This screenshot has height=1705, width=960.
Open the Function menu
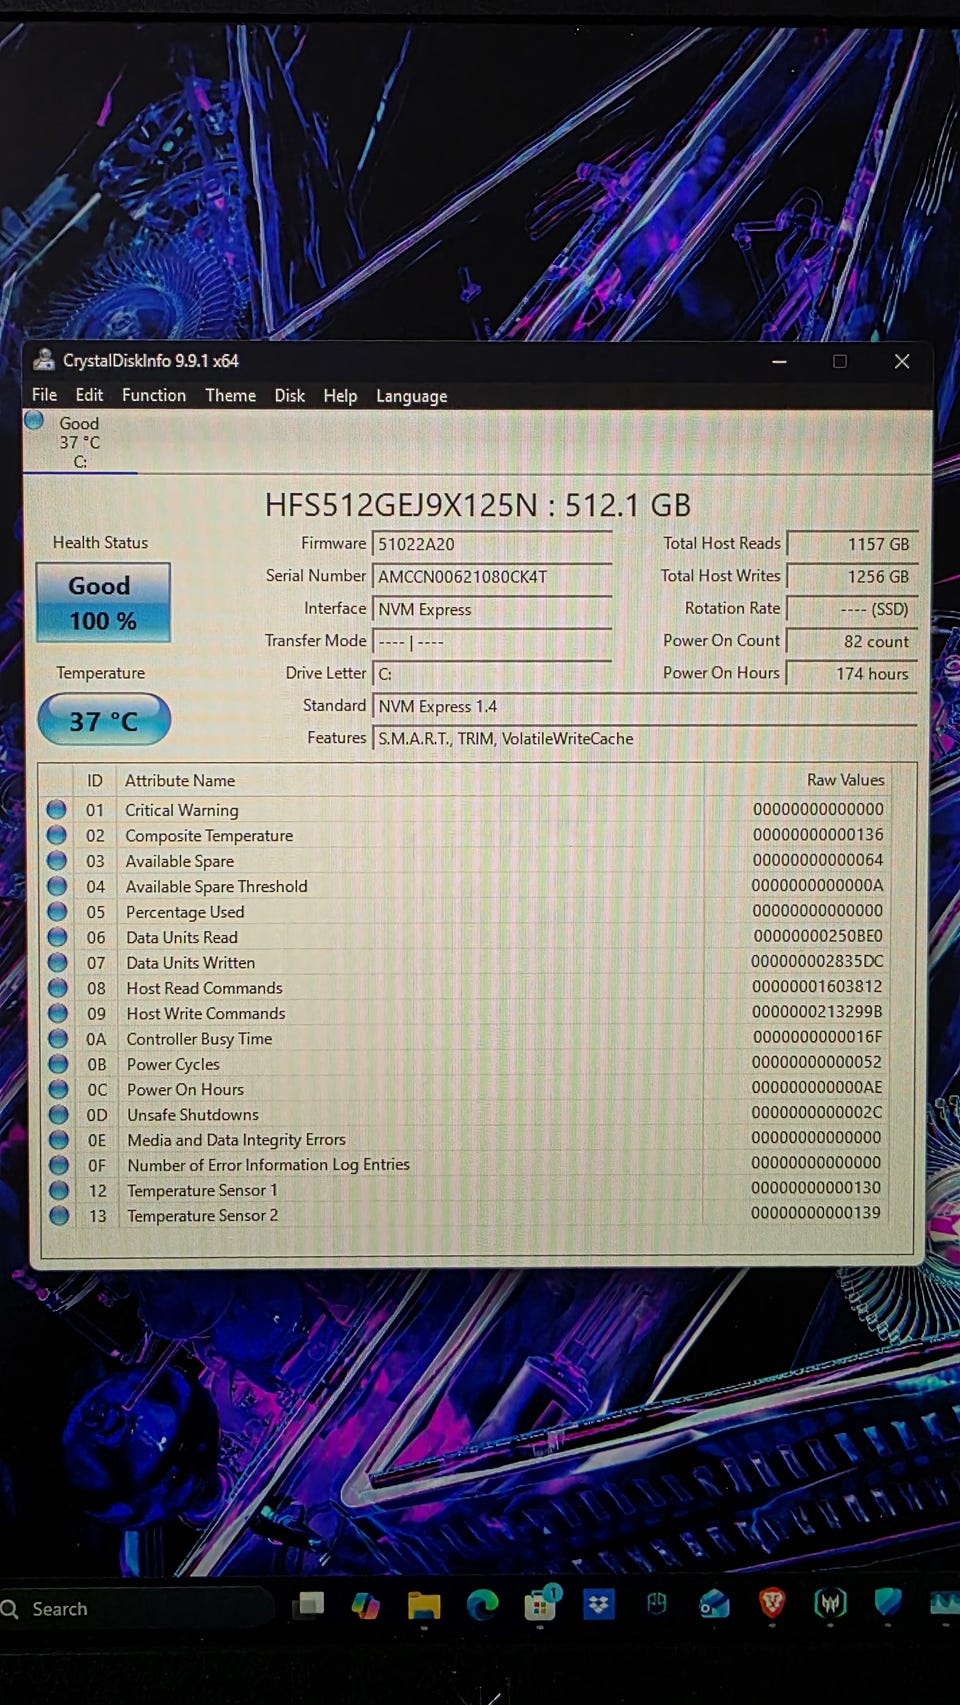point(154,395)
